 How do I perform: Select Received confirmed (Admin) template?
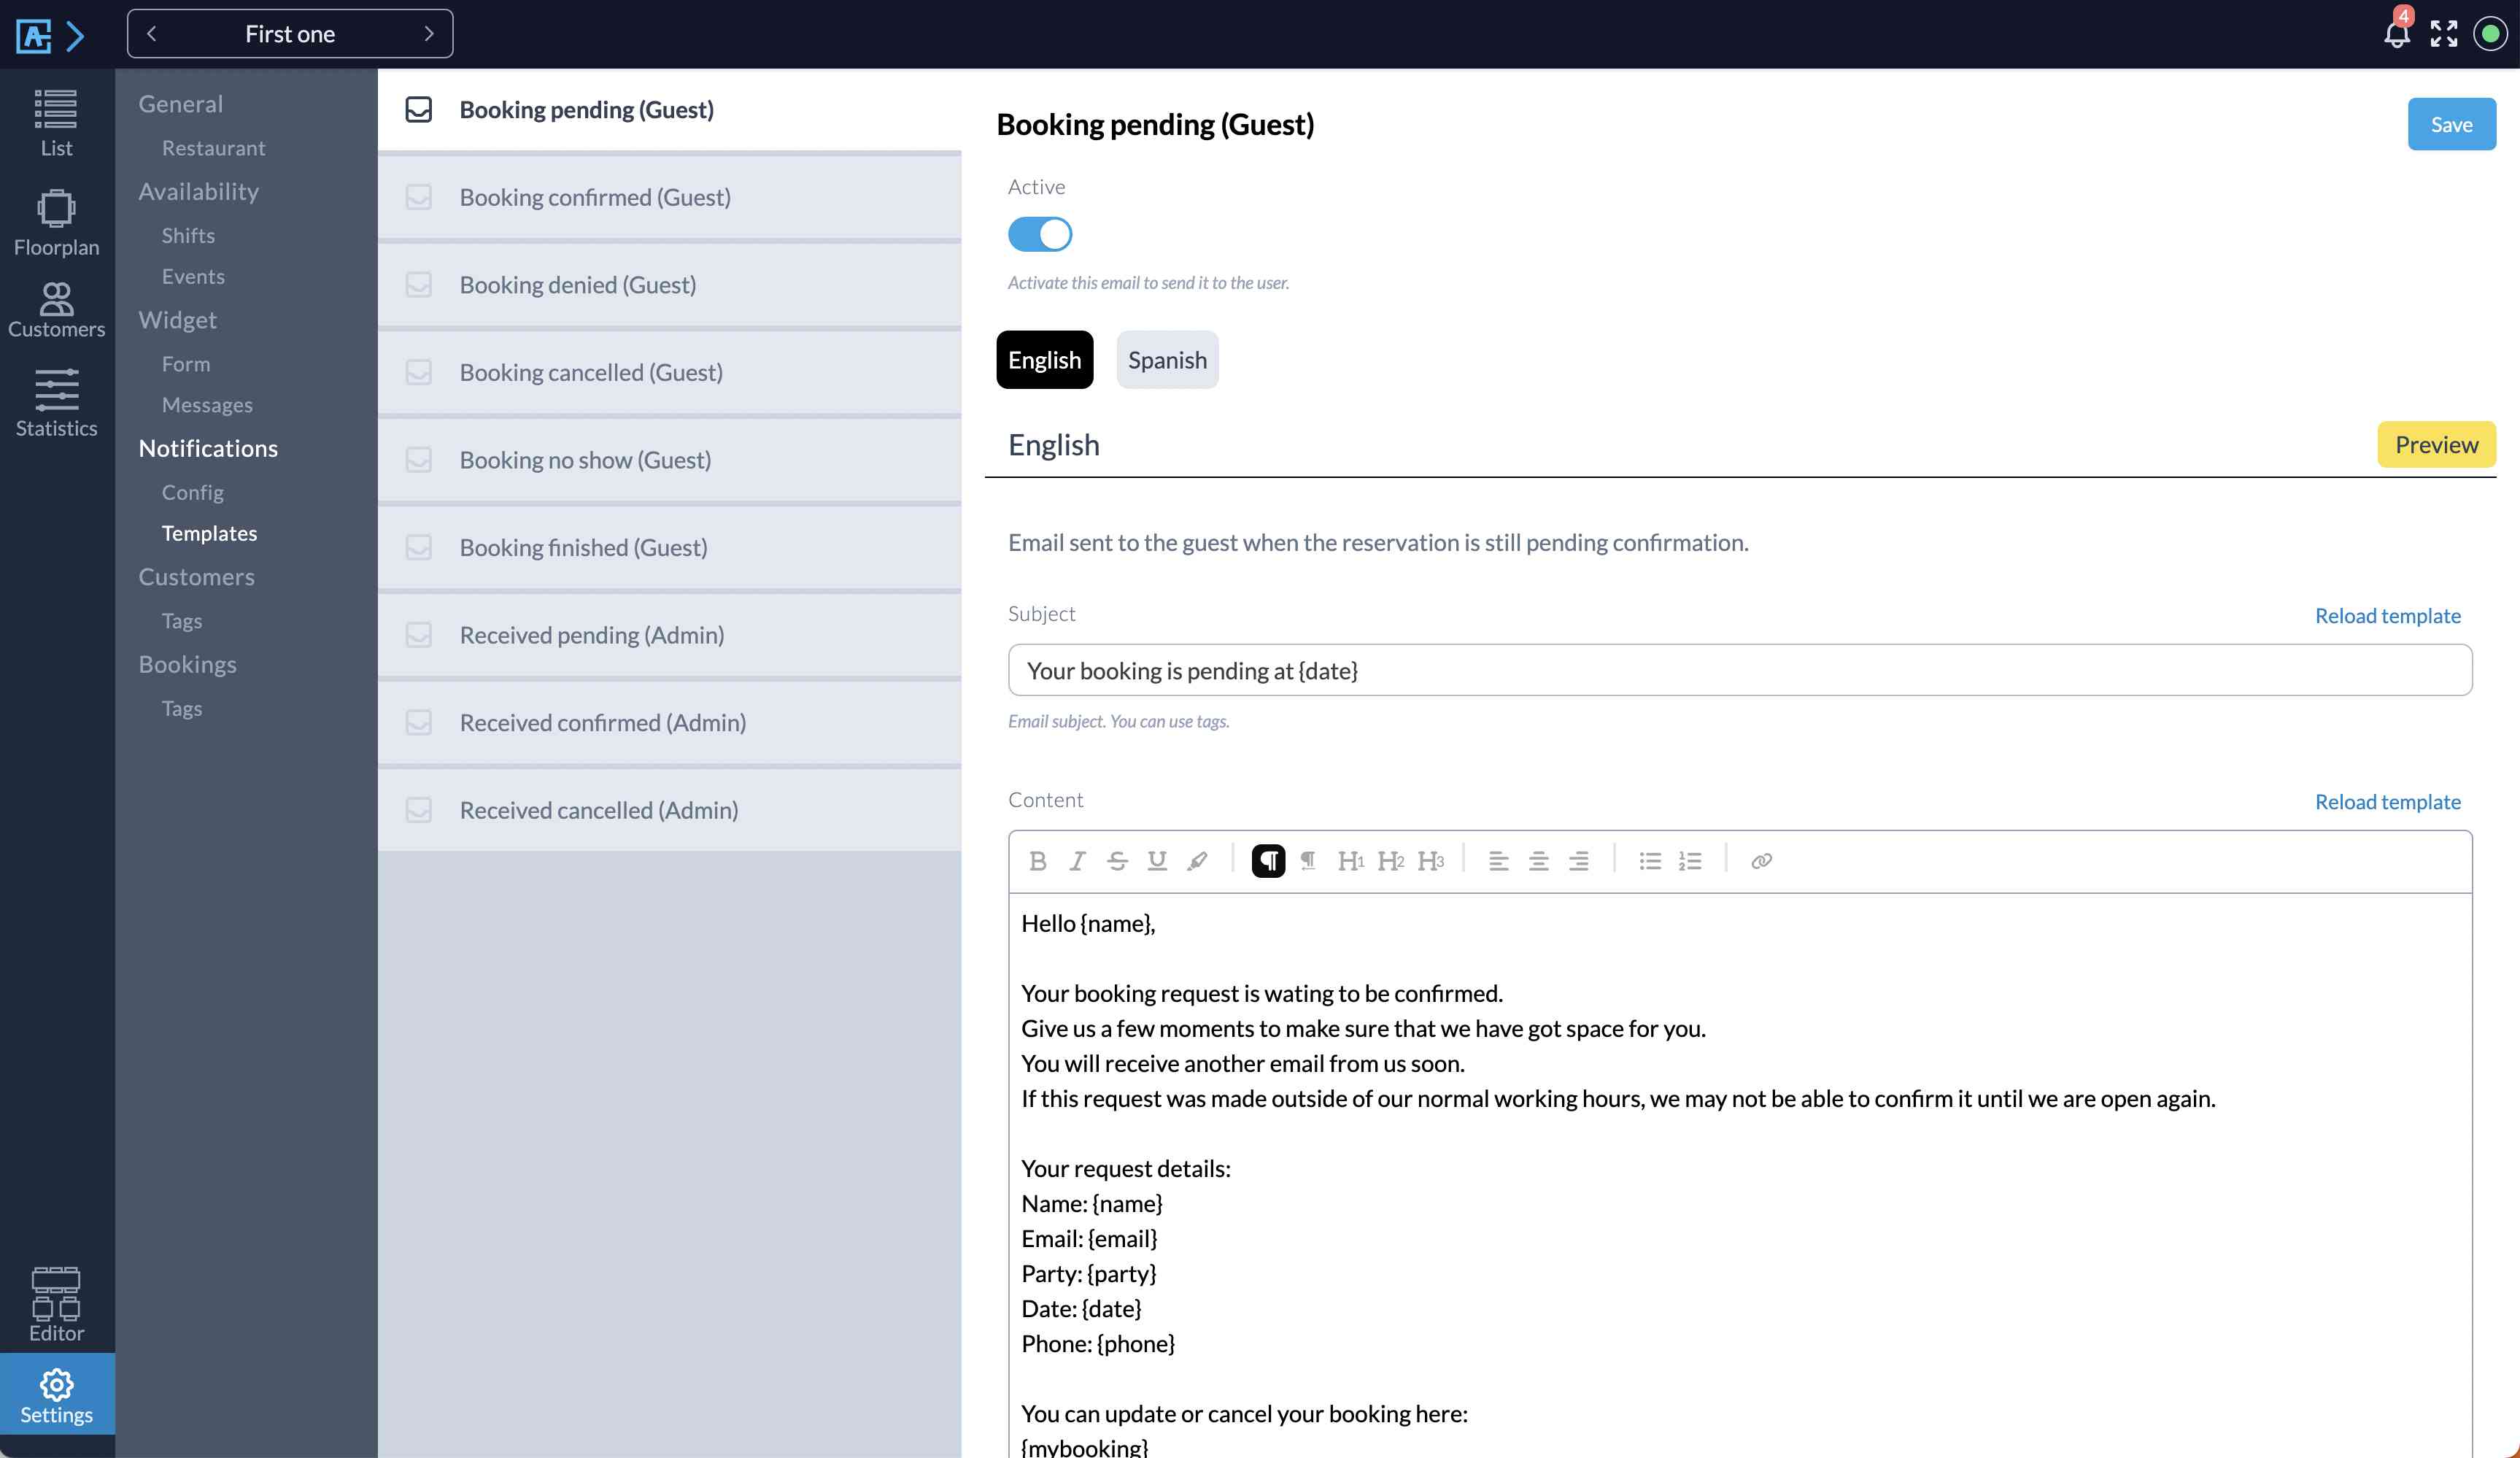click(669, 722)
